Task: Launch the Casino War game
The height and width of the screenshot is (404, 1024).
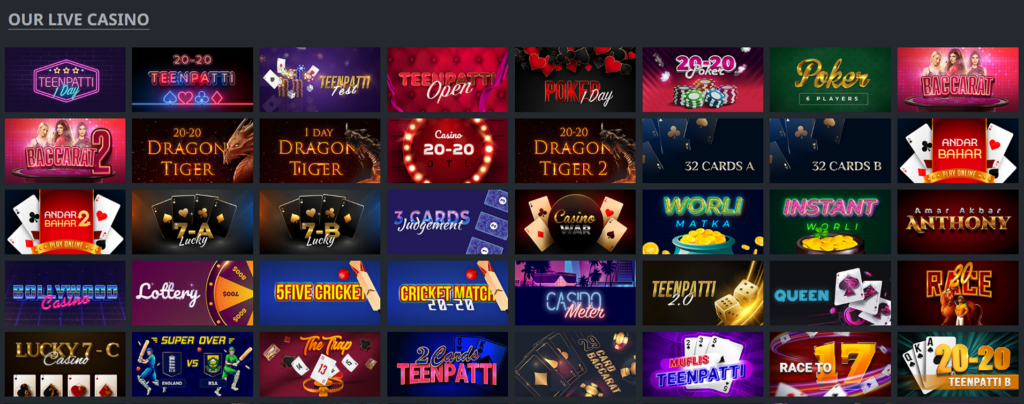Action: [x=575, y=222]
